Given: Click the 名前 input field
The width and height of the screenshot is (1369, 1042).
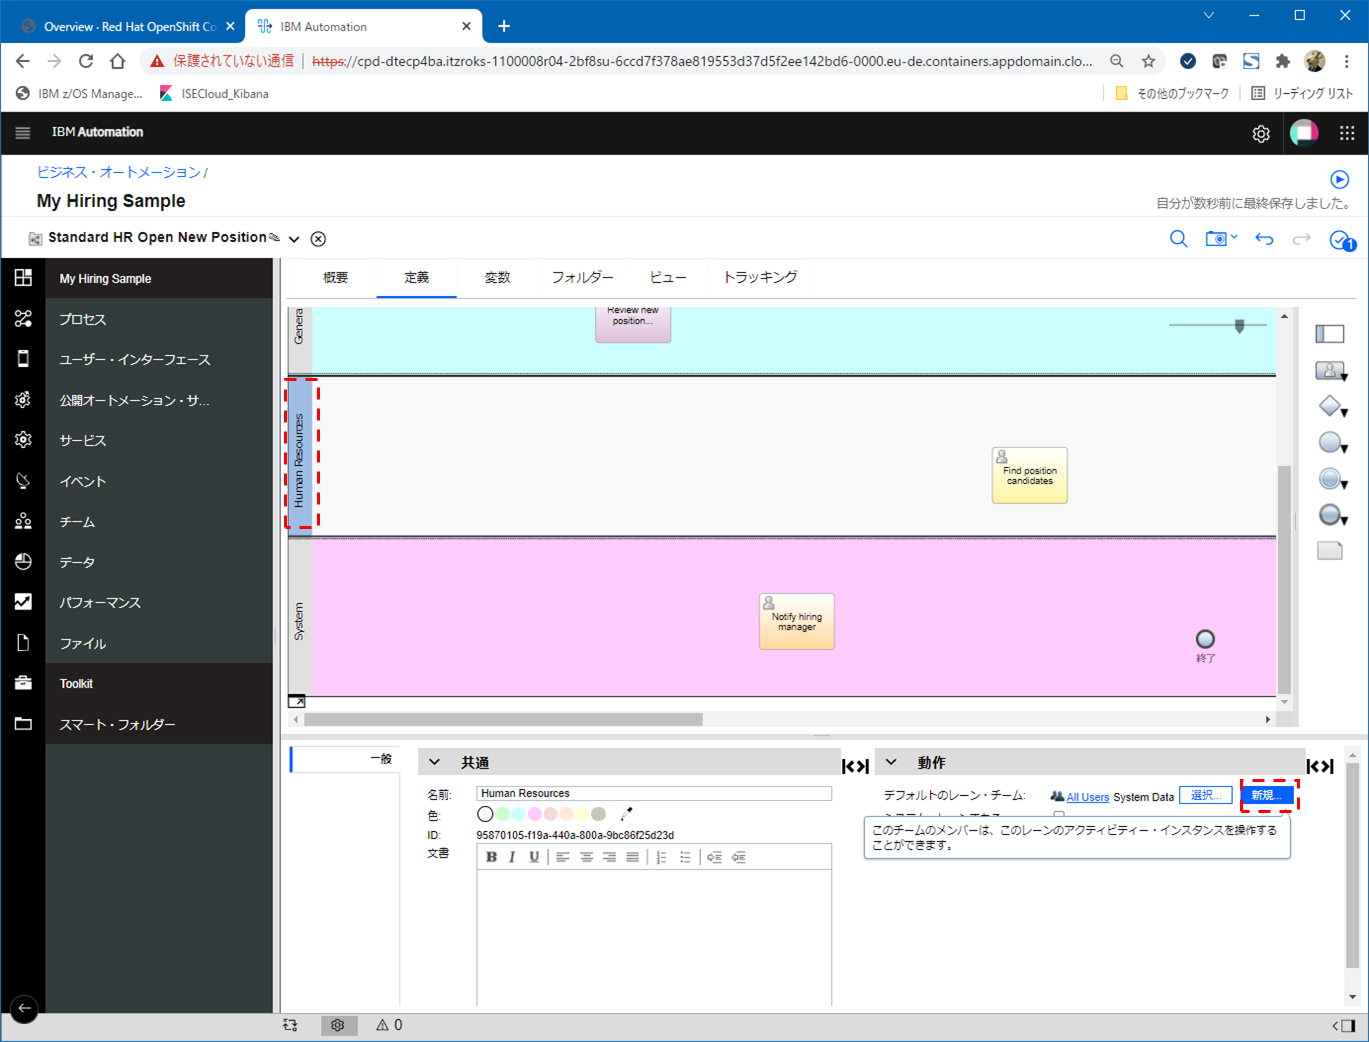Looking at the screenshot, I should 654,793.
